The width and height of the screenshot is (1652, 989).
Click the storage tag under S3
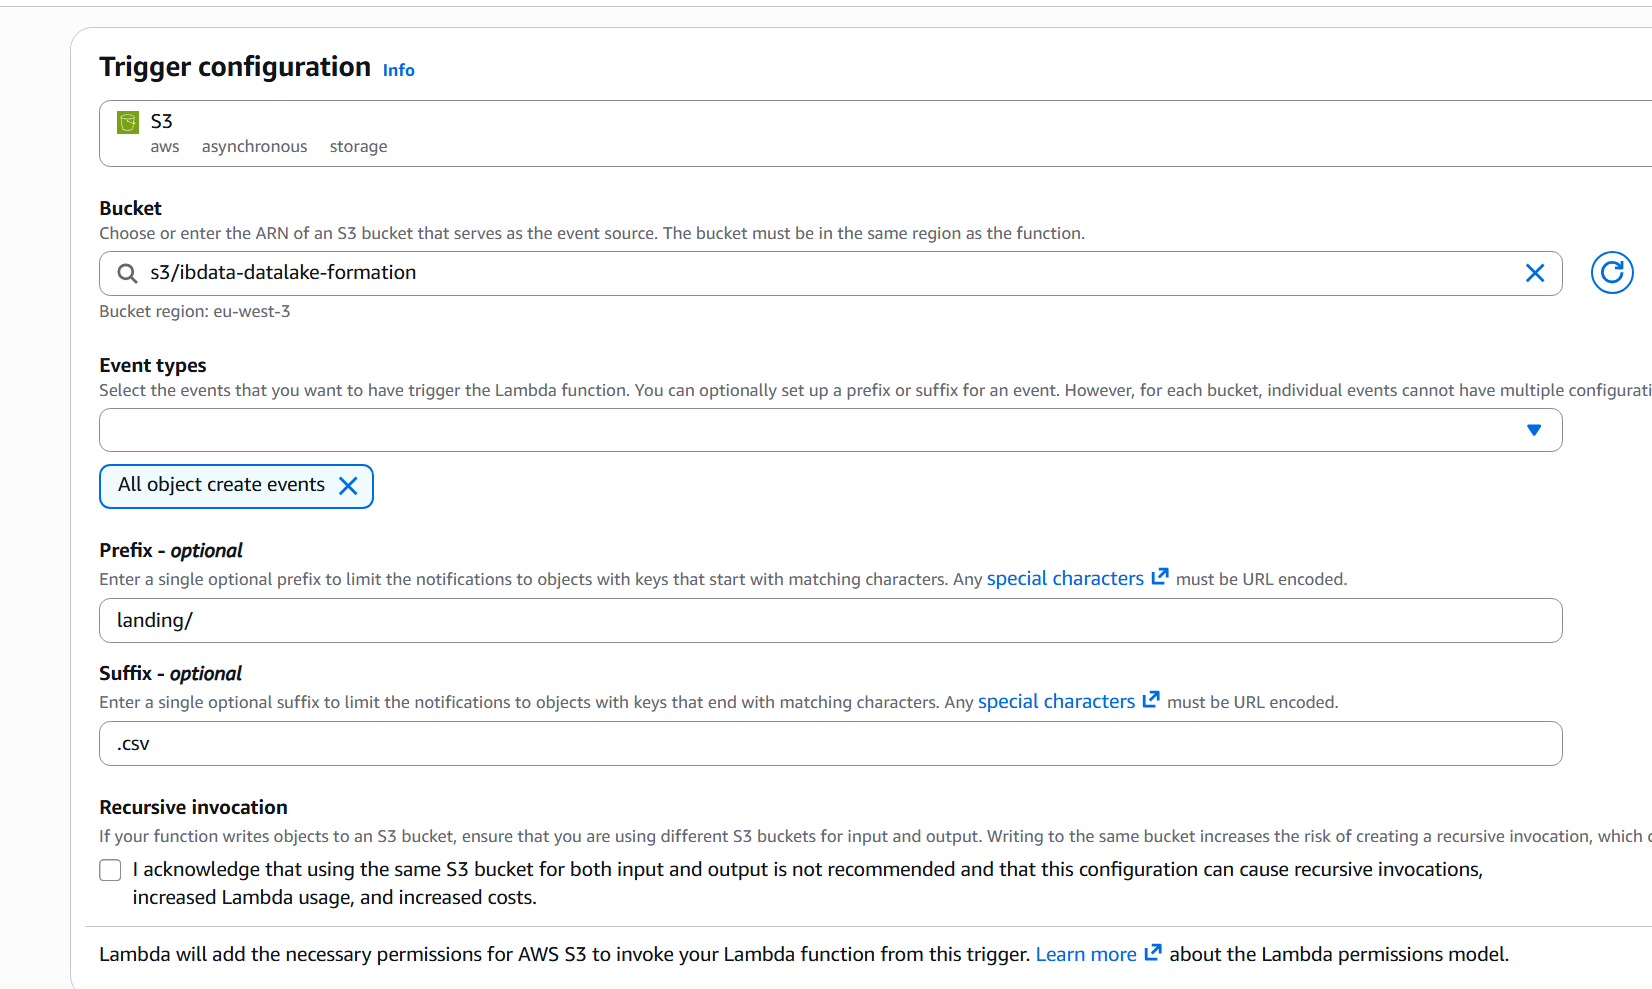coord(359,147)
